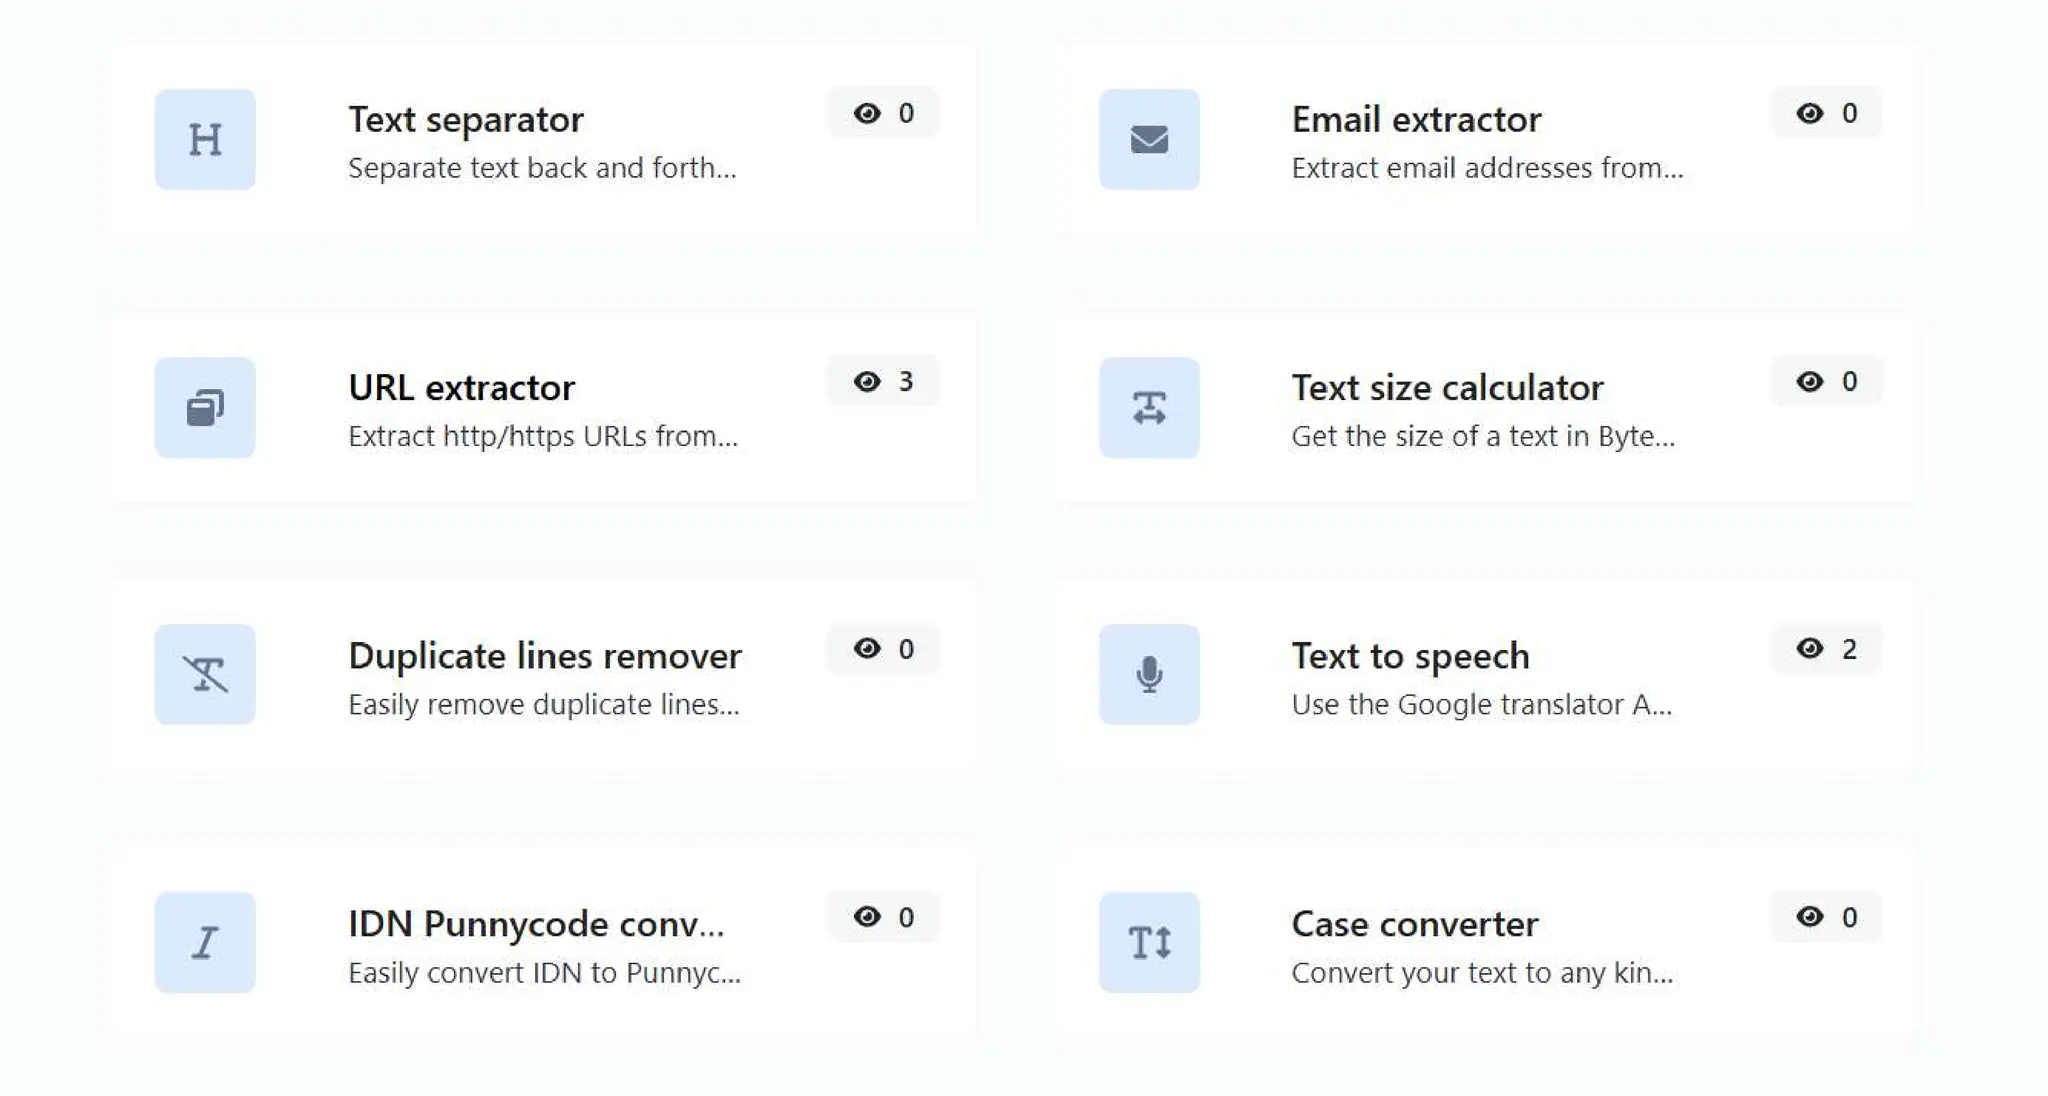Click the IDN Punnycode italic icon
Screen dimensions: 2048x1096
205,942
